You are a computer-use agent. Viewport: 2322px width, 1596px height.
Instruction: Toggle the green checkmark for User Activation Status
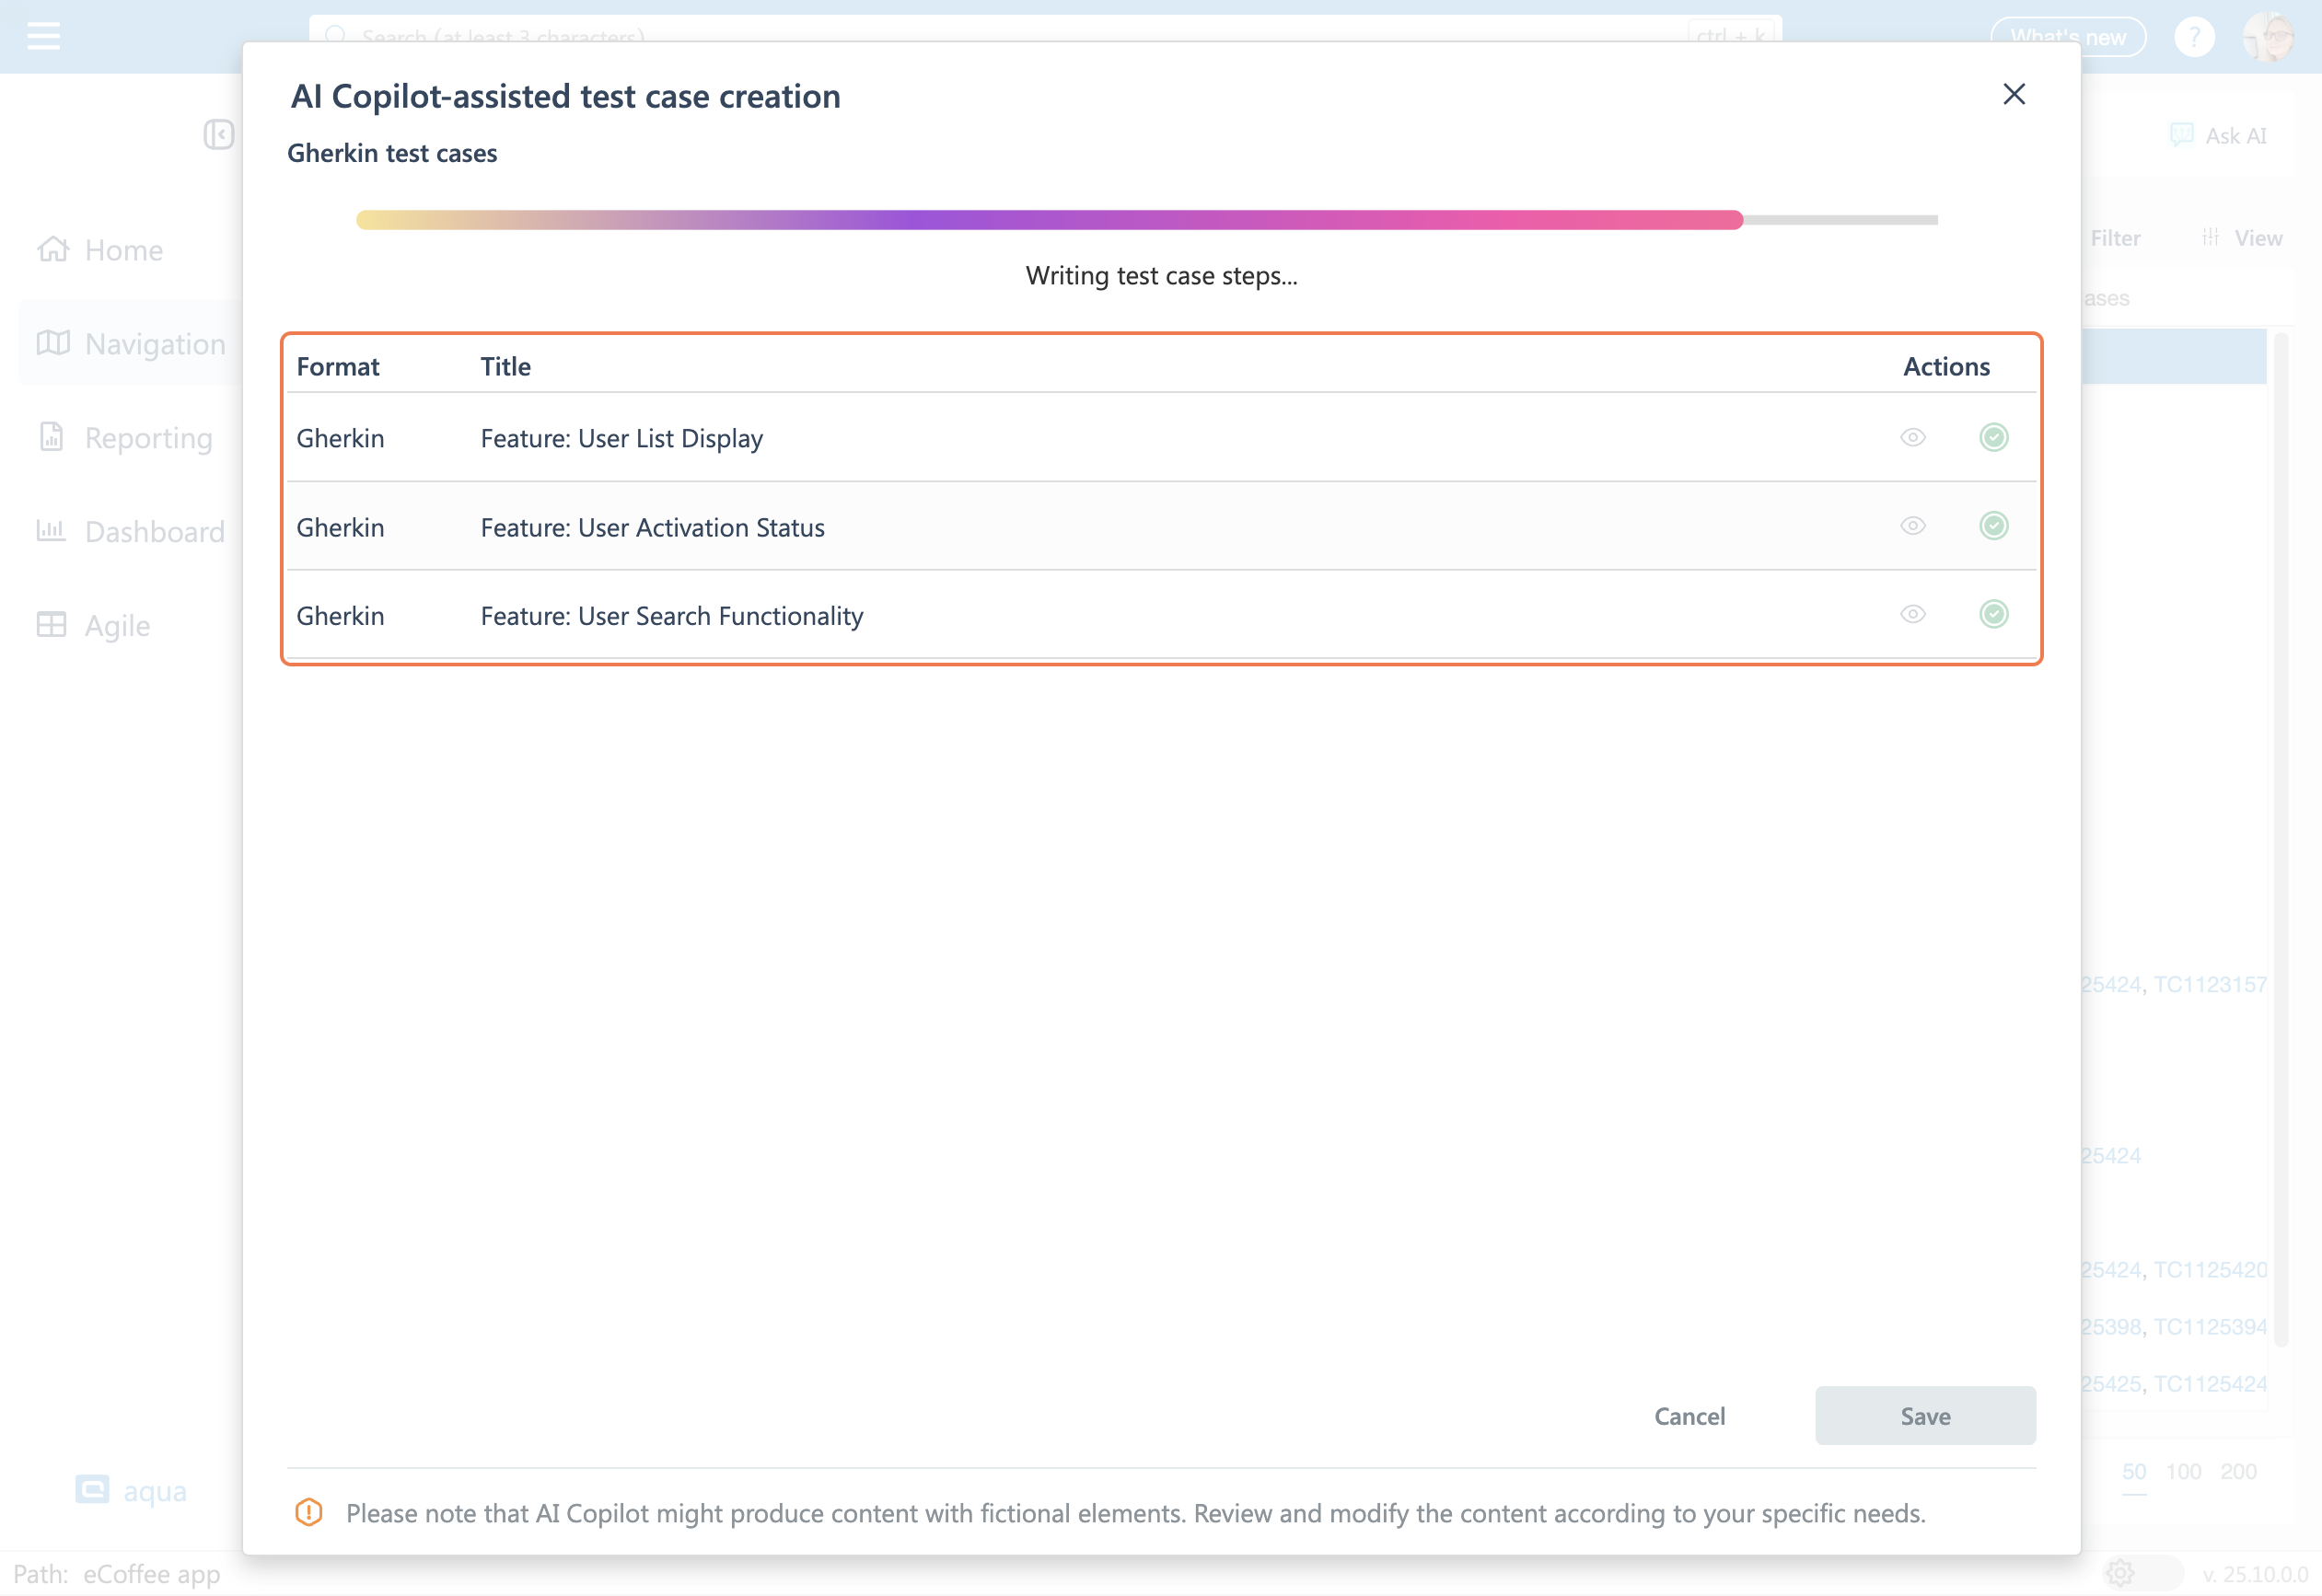click(x=1993, y=526)
